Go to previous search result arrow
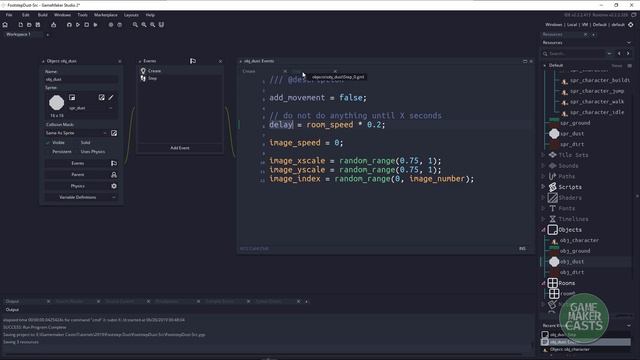Viewport: 640px width, 360px height. [619, 53]
